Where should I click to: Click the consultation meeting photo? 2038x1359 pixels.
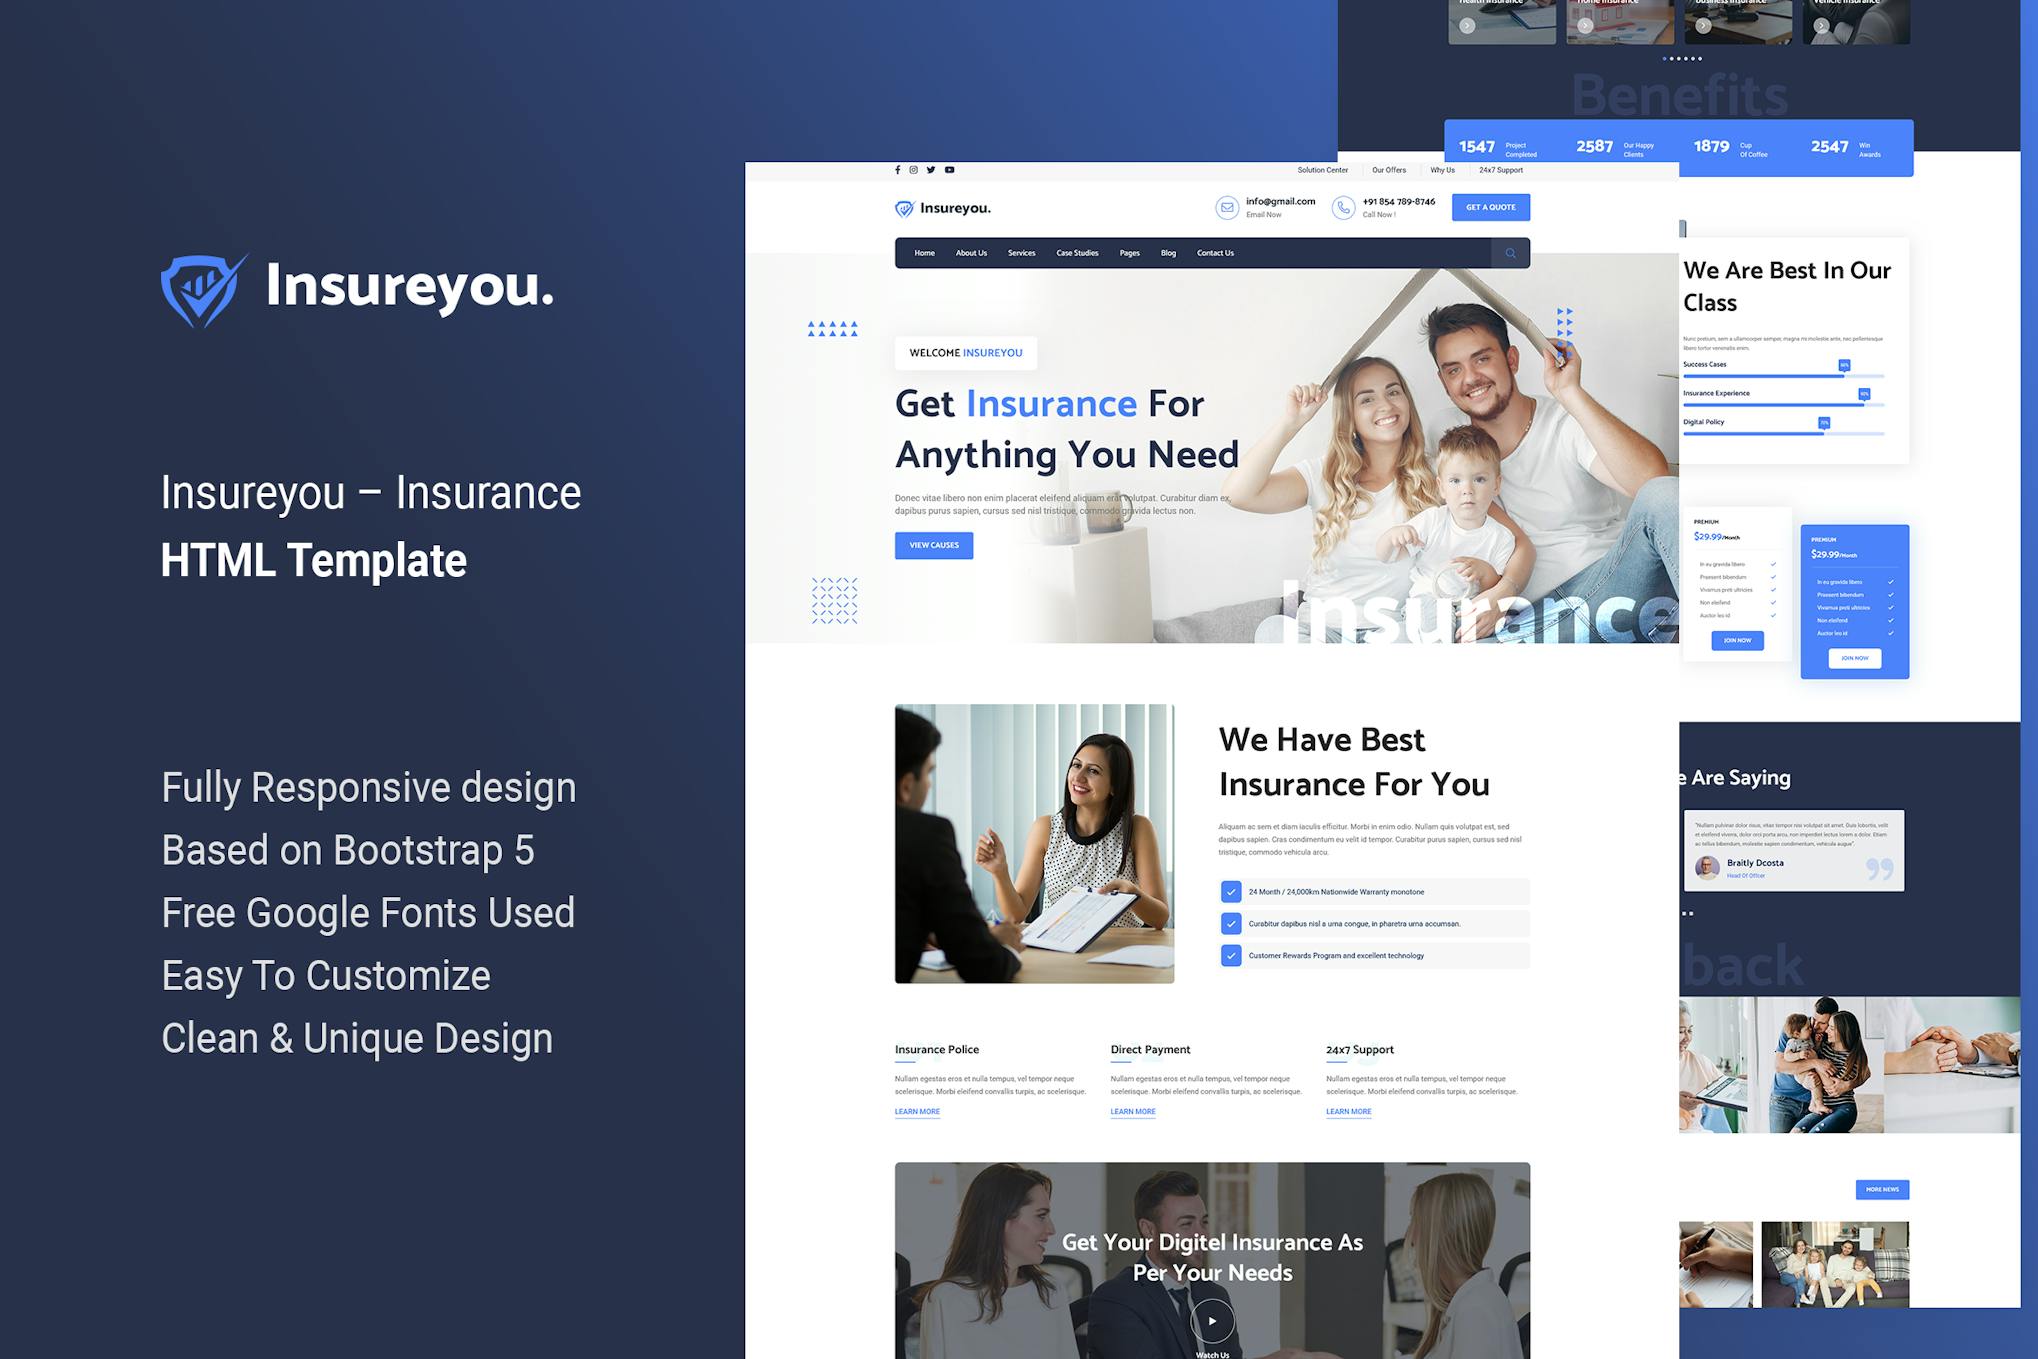pyautogui.click(x=1034, y=844)
